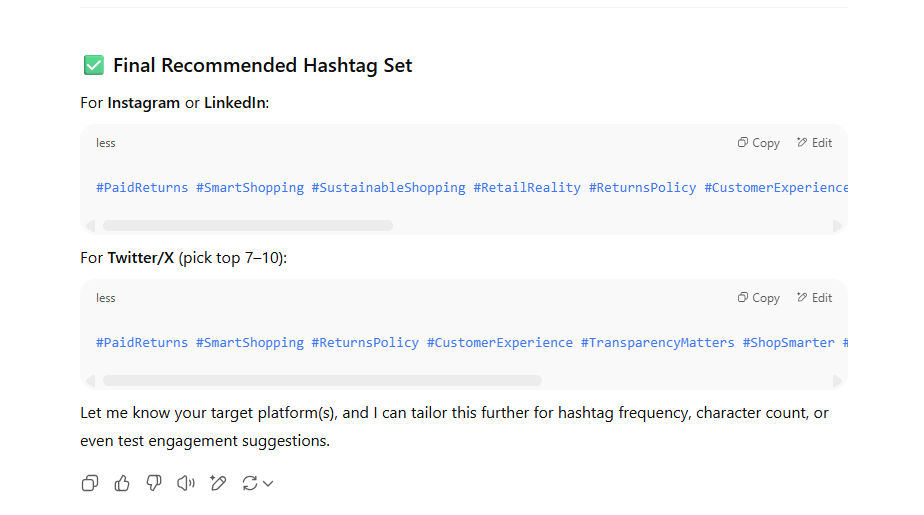
Task: Give thumbs down to this response
Action: point(154,483)
